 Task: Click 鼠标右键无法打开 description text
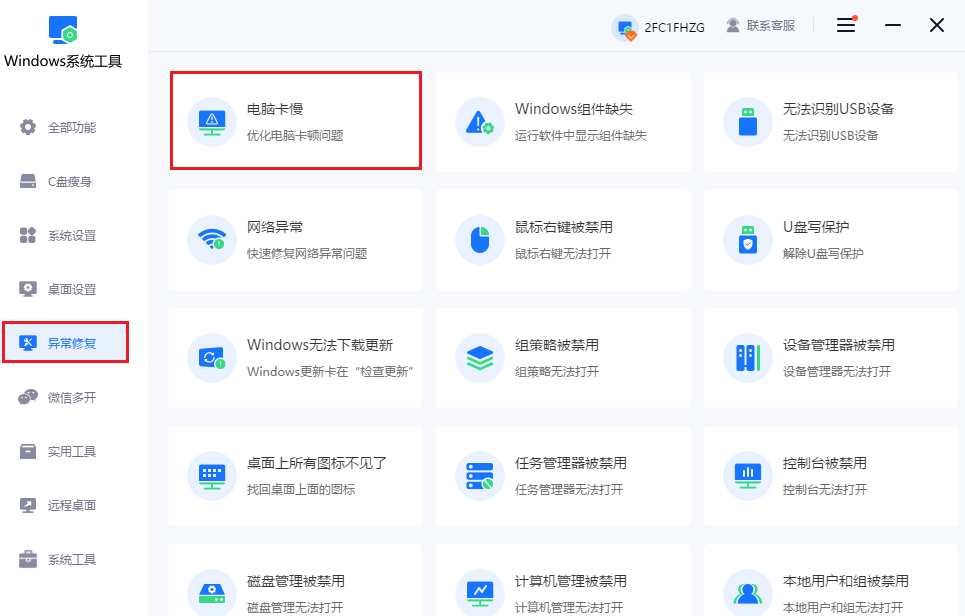[x=563, y=254]
